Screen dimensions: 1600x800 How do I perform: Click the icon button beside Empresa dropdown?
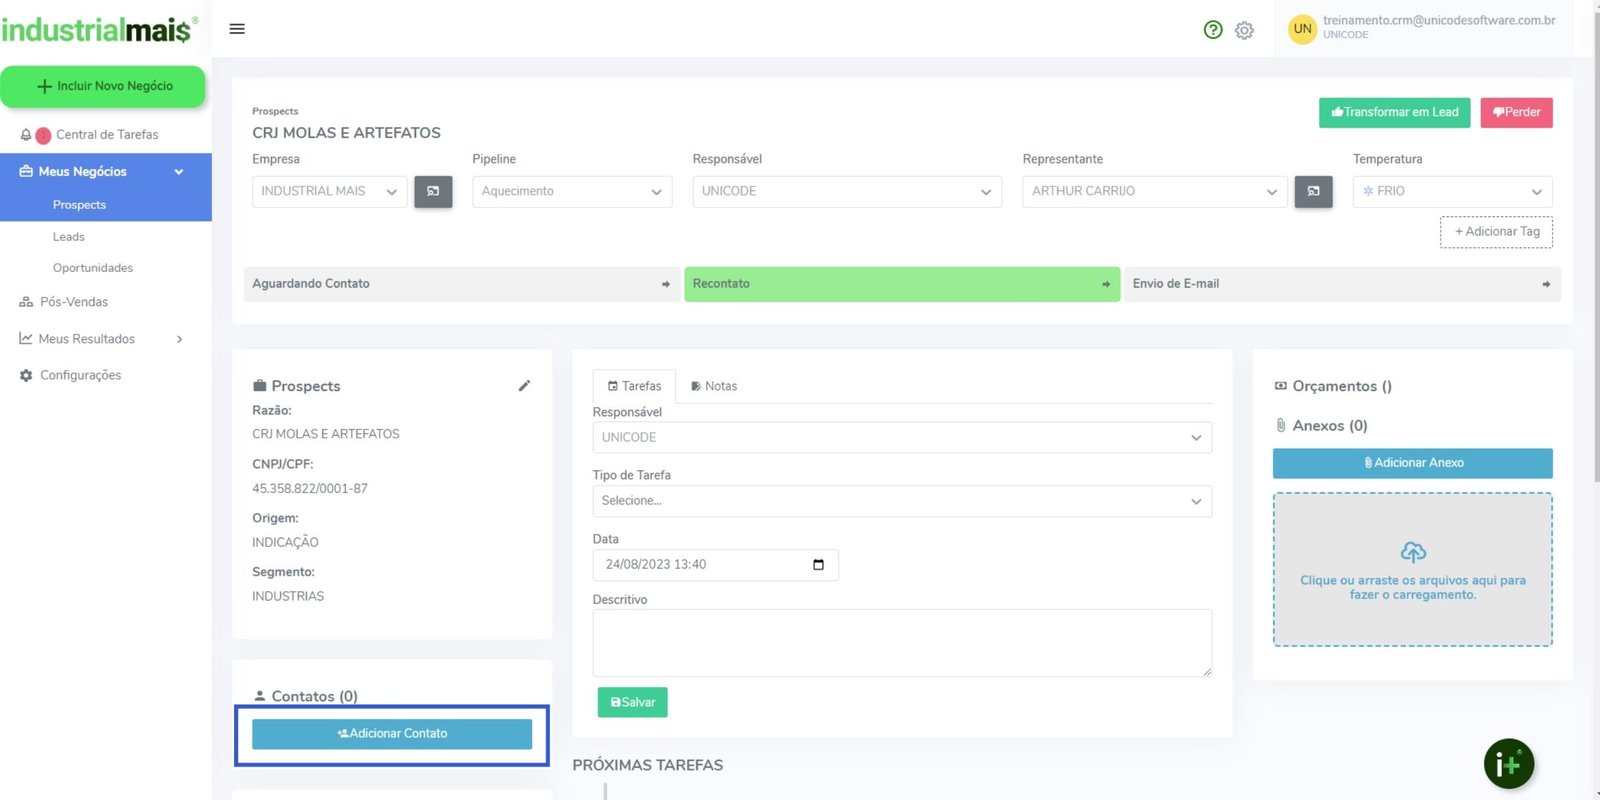[x=433, y=191]
